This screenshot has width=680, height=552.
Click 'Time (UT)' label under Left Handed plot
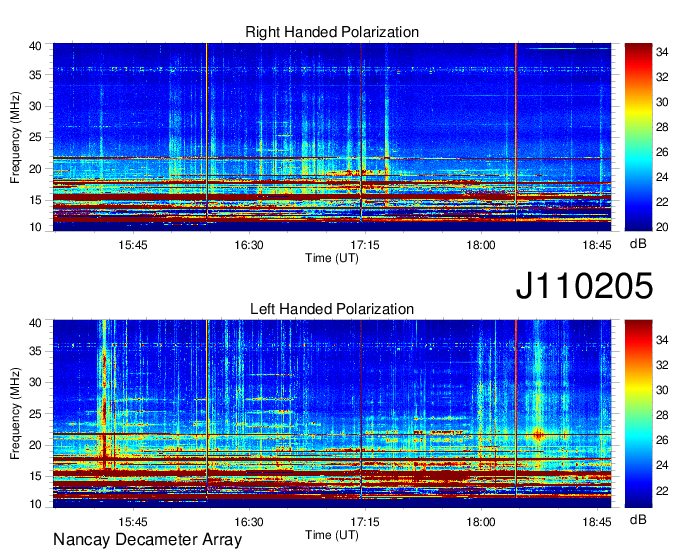pos(332,535)
